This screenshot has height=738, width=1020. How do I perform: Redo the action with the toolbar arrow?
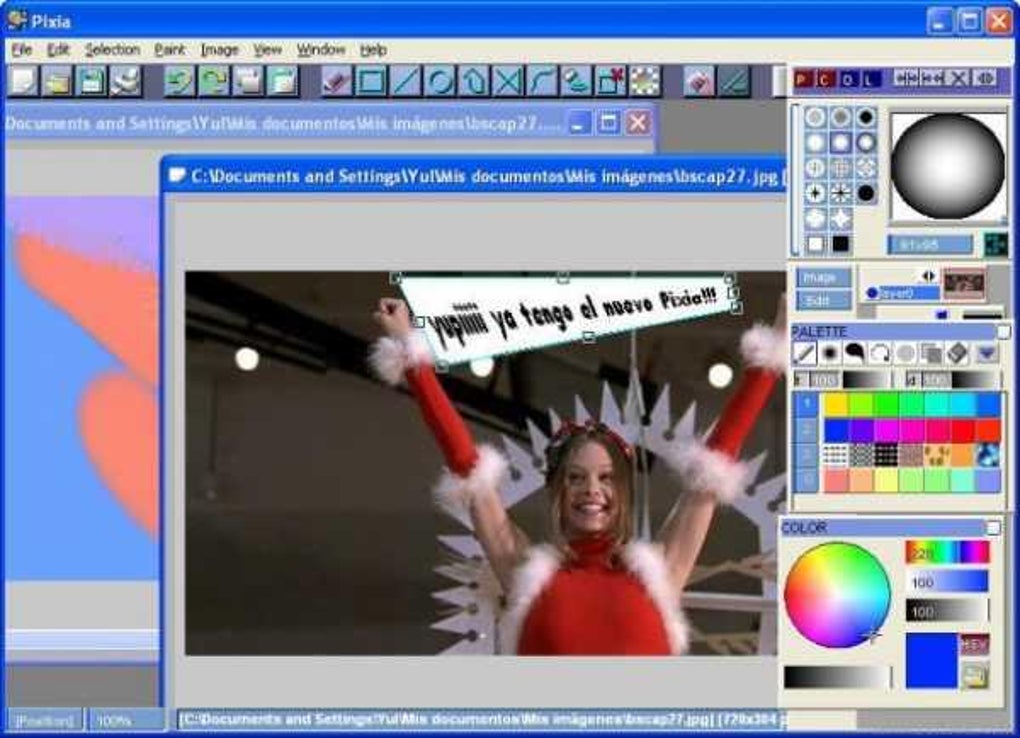pos(213,82)
